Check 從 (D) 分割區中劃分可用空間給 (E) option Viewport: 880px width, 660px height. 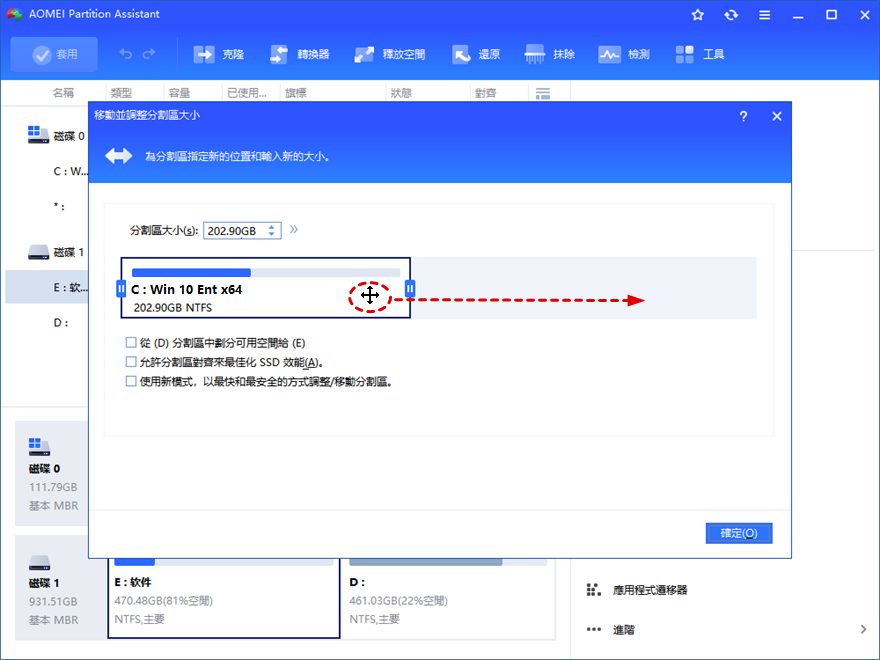point(131,342)
